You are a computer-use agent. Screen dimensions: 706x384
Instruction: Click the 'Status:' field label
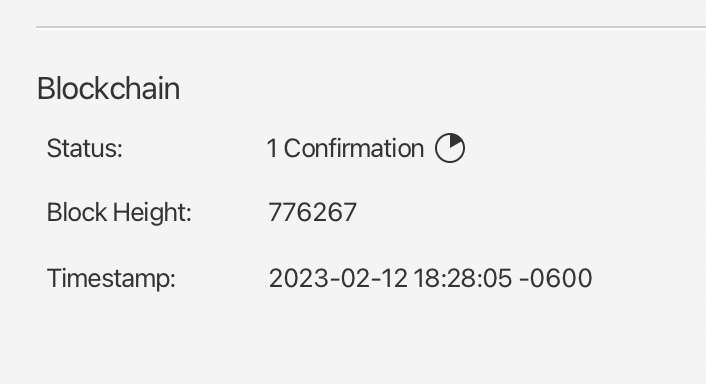point(85,148)
